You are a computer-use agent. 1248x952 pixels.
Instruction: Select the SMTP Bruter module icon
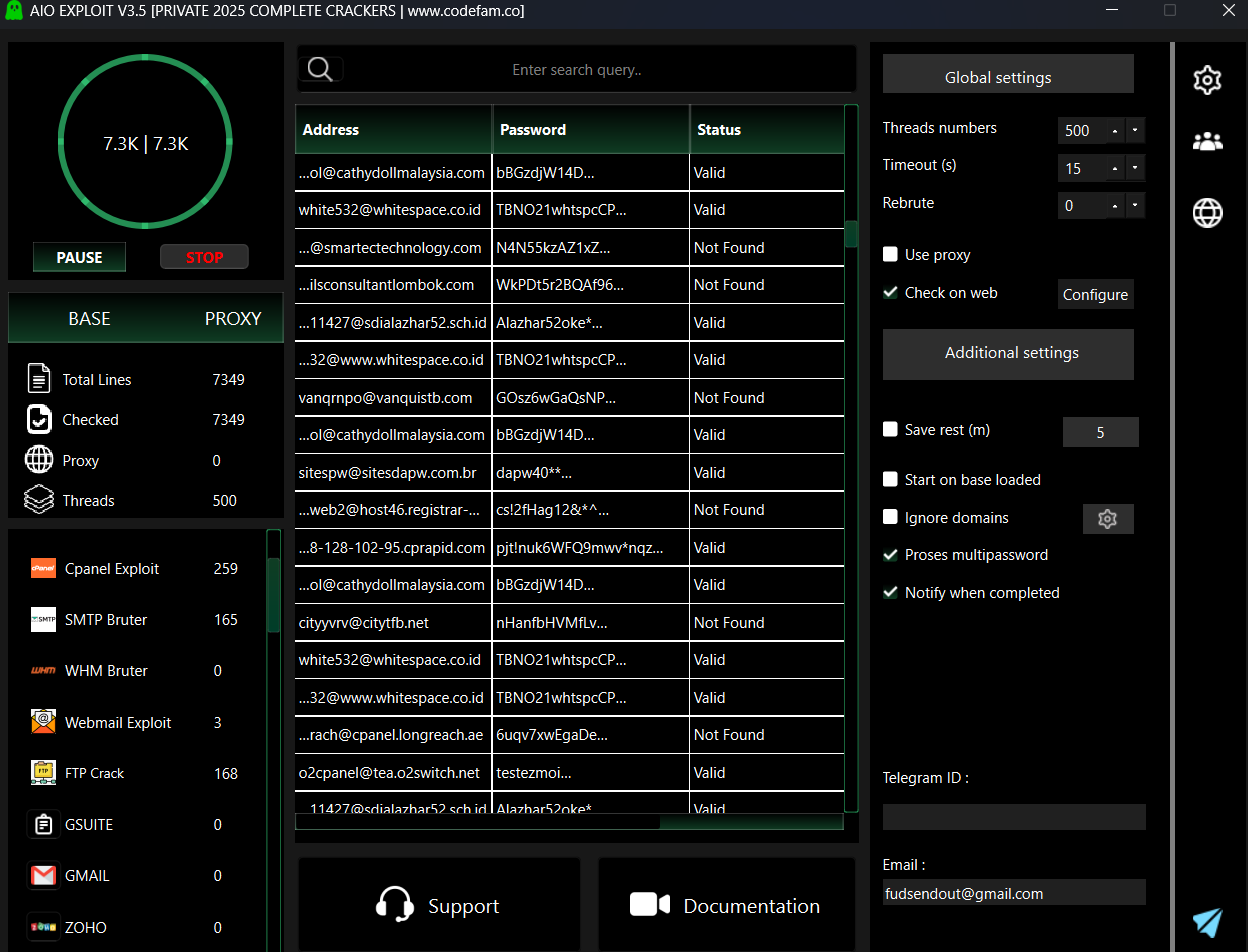tap(43, 619)
